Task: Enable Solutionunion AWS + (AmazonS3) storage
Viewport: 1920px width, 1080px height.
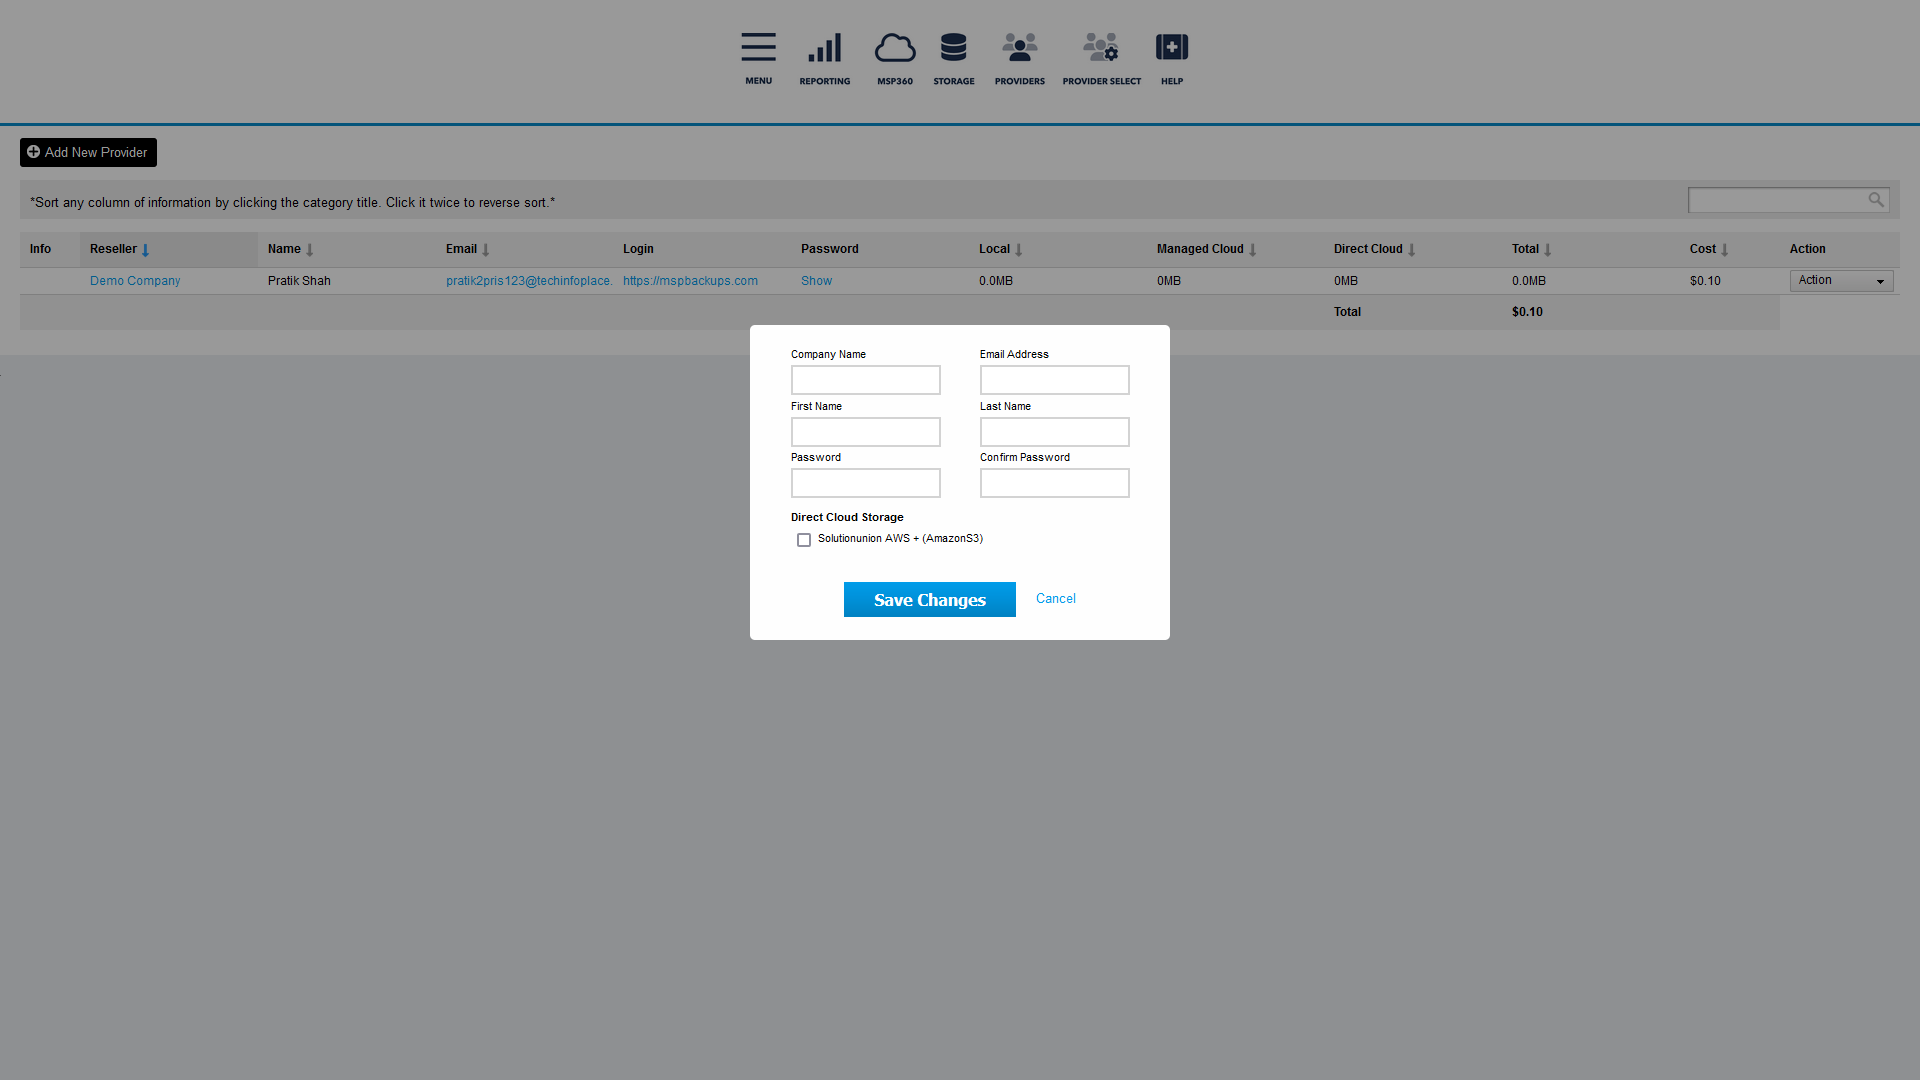Action: click(804, 539)
